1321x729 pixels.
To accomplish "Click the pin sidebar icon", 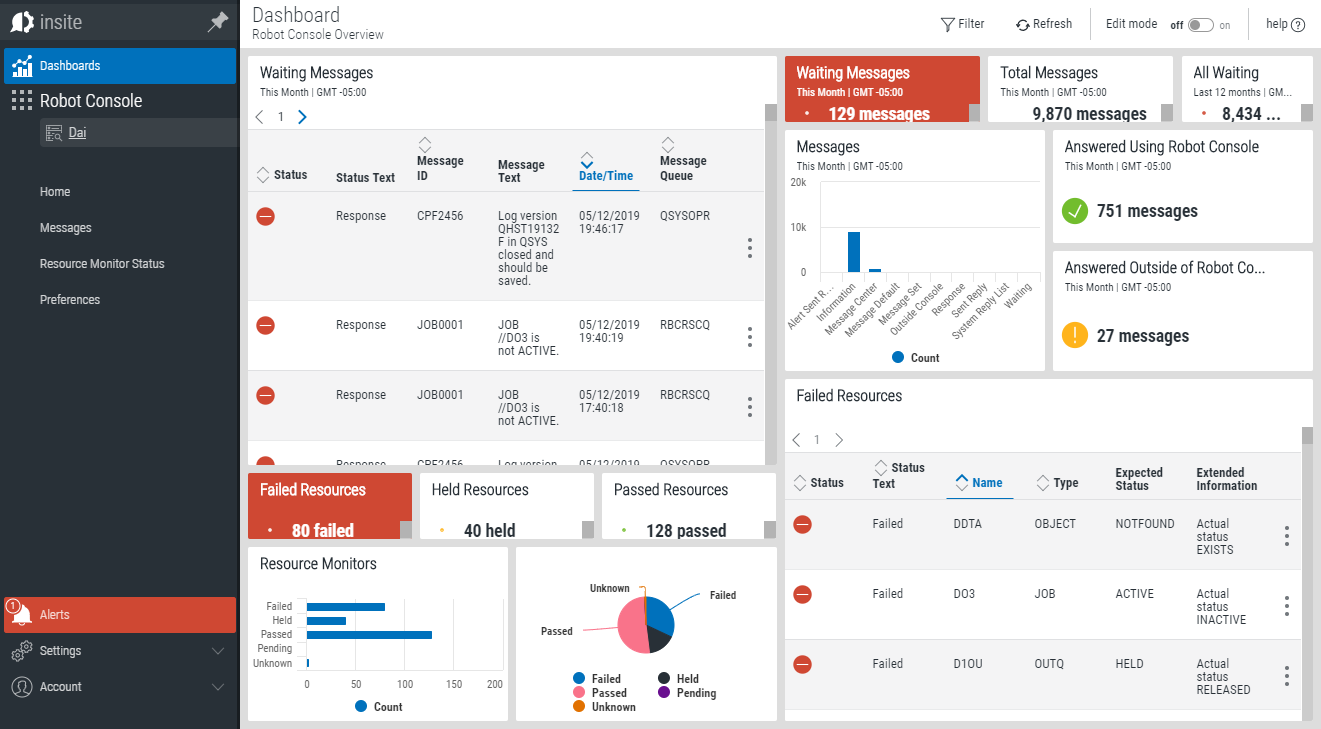I will (217, 22).
